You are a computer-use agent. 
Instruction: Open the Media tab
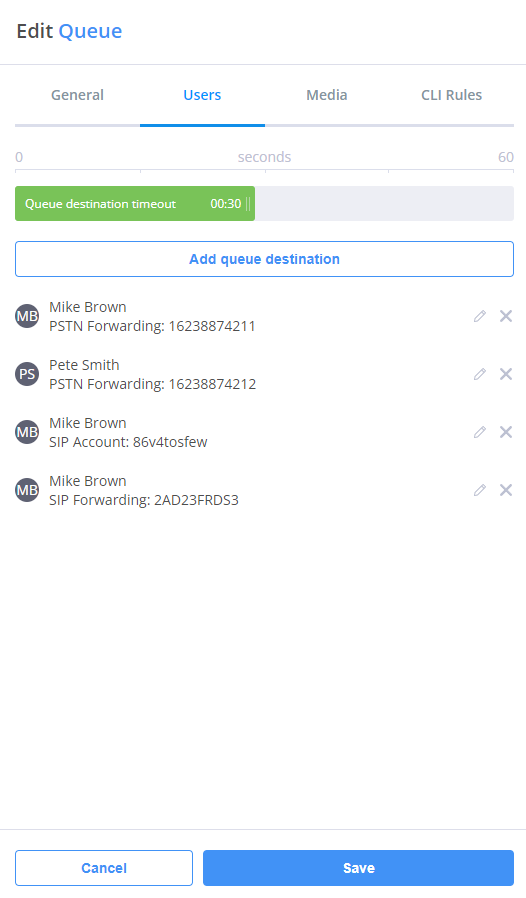coord(327,95)
